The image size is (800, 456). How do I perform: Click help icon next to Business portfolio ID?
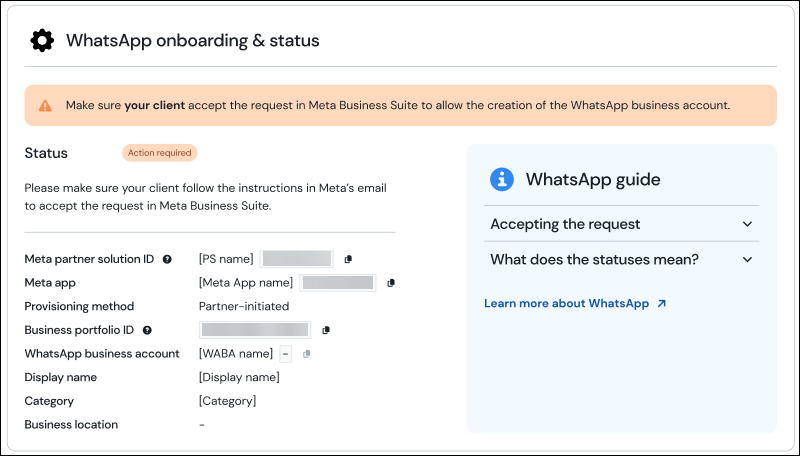(147, 330)
